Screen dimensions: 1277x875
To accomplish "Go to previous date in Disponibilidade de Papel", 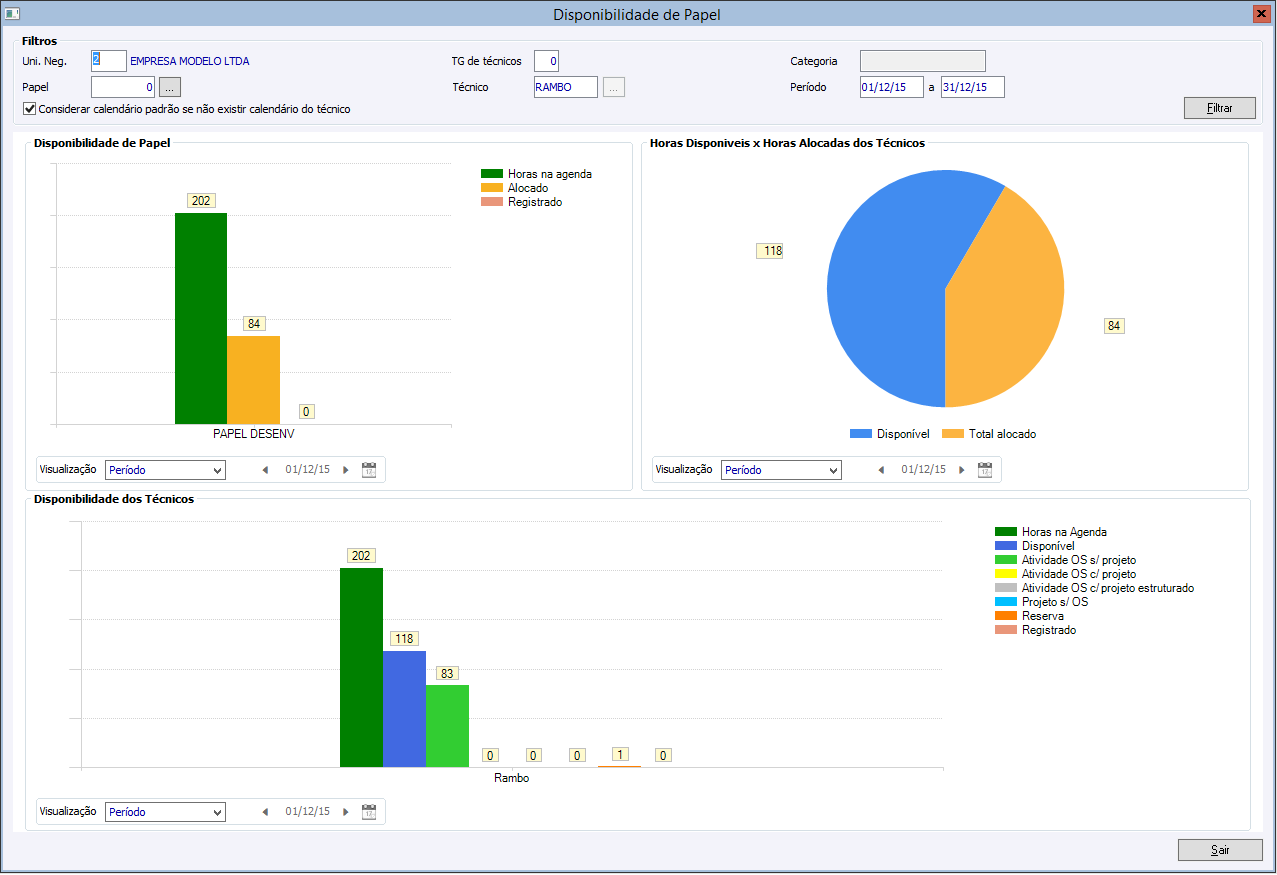I will 265,470.
